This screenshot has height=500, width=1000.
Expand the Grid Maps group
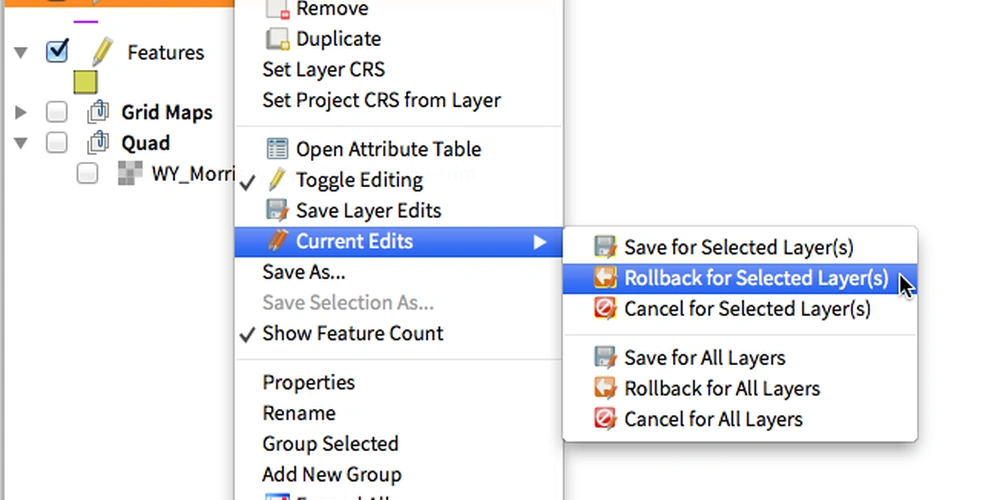21,113
